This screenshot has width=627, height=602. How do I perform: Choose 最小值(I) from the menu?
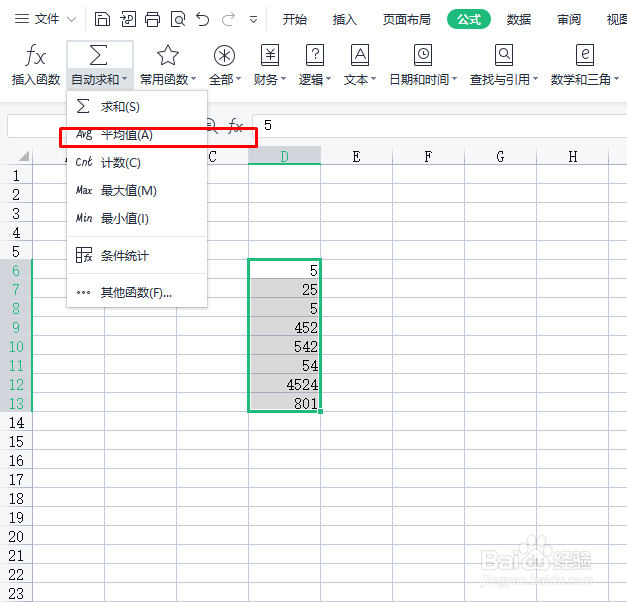point(137,219)
